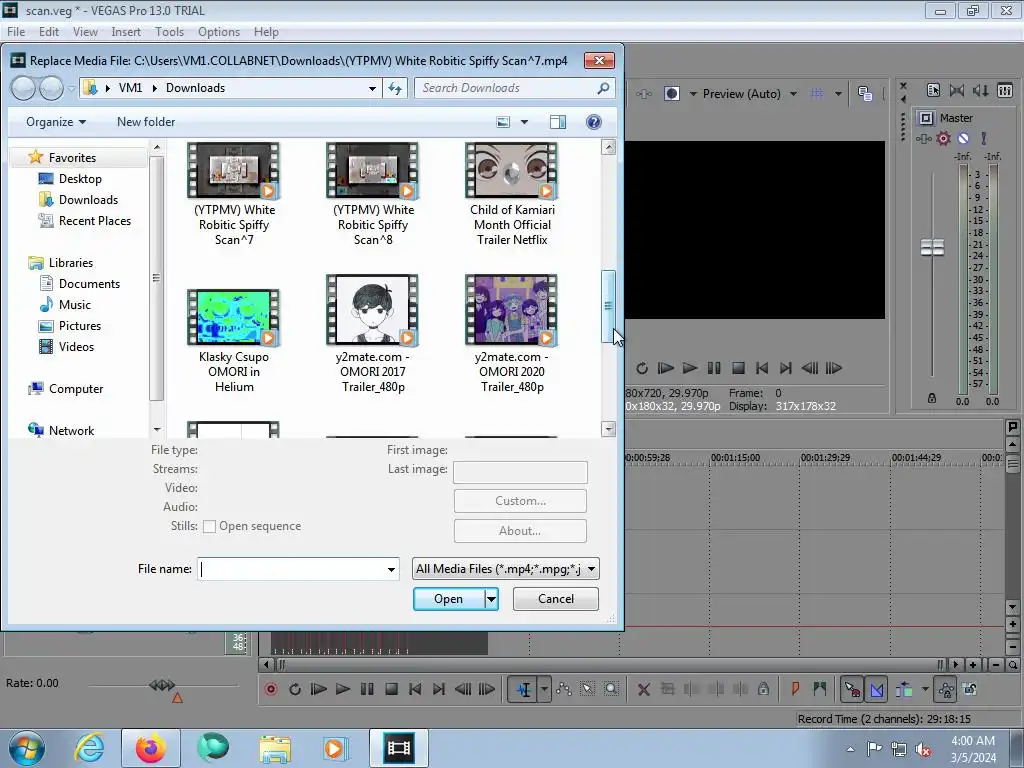The height and width of the screenshot is (768, 1024).
Task: Open Master Bus FX icon
Action: [923, 138]
